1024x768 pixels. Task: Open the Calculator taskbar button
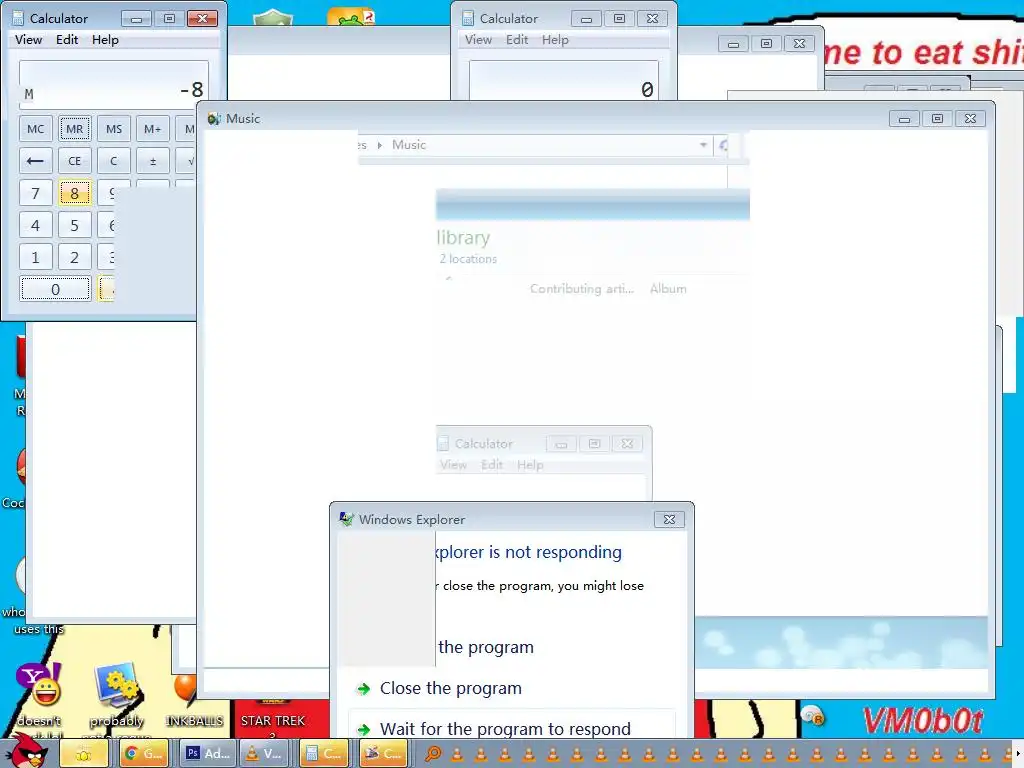tap(324, 754)
